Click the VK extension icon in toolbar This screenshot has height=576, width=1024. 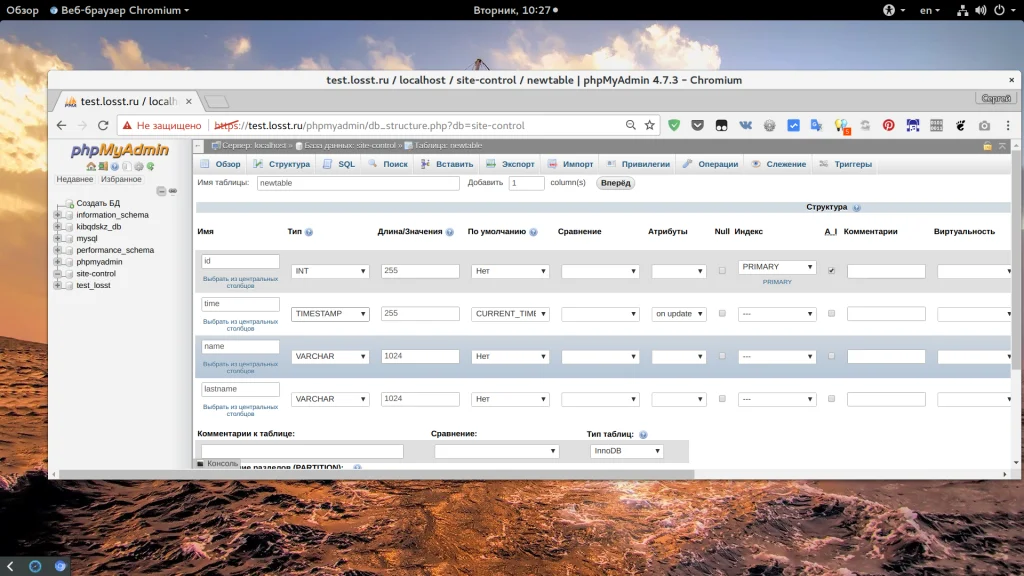(x=745, y=126)
